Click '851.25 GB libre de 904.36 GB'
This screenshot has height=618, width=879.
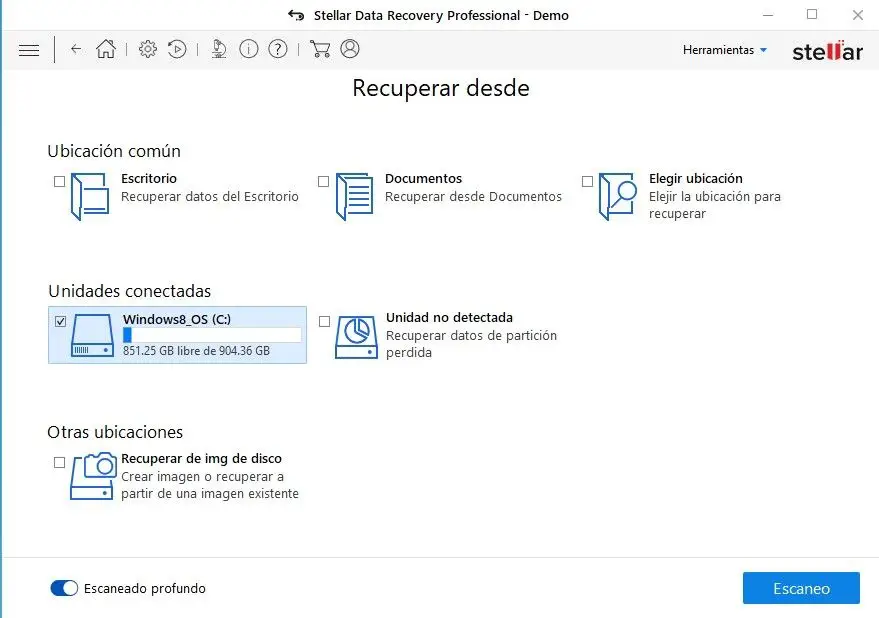196,350
